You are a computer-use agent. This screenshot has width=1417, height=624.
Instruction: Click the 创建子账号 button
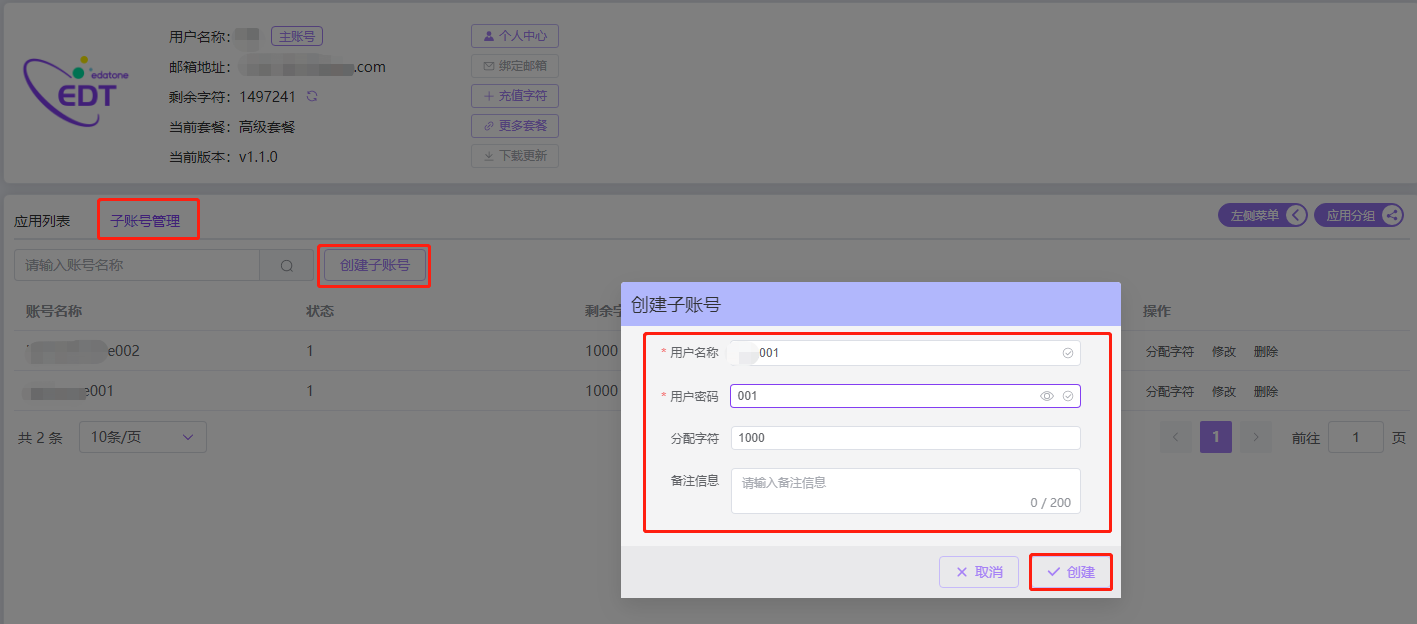[x=374, y=266]
